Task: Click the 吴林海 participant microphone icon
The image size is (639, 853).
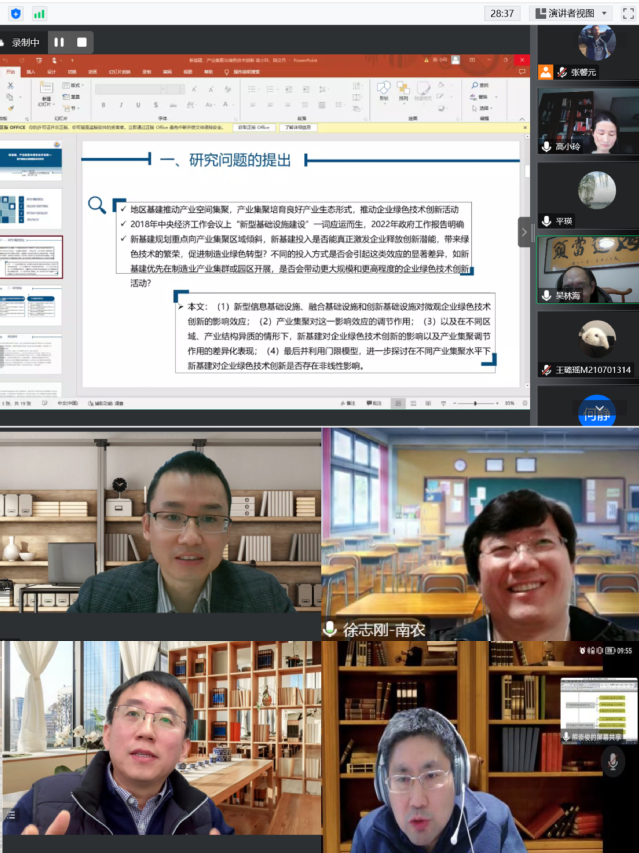Action: point(546,296)
